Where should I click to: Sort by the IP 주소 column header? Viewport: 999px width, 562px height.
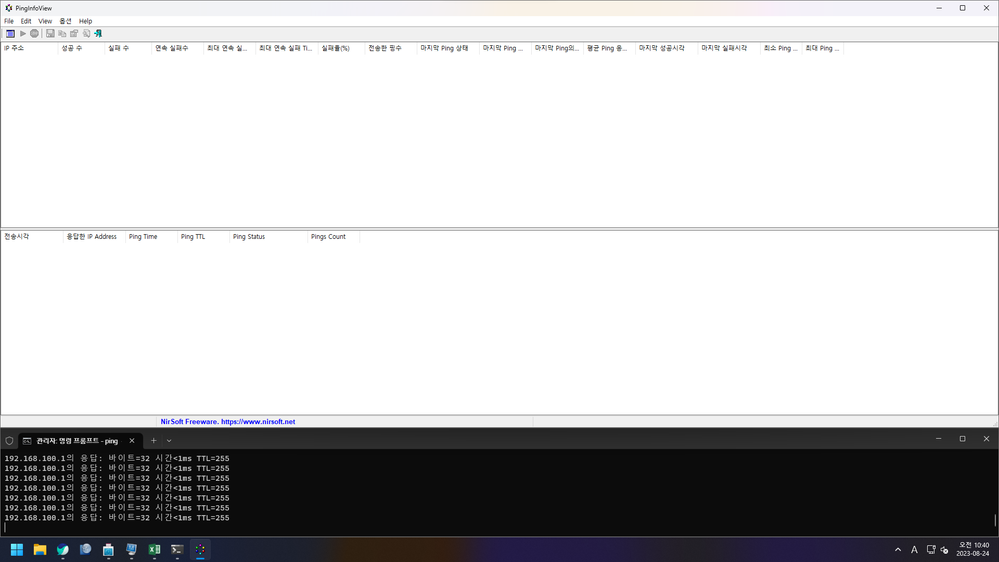tap(29, 48)
